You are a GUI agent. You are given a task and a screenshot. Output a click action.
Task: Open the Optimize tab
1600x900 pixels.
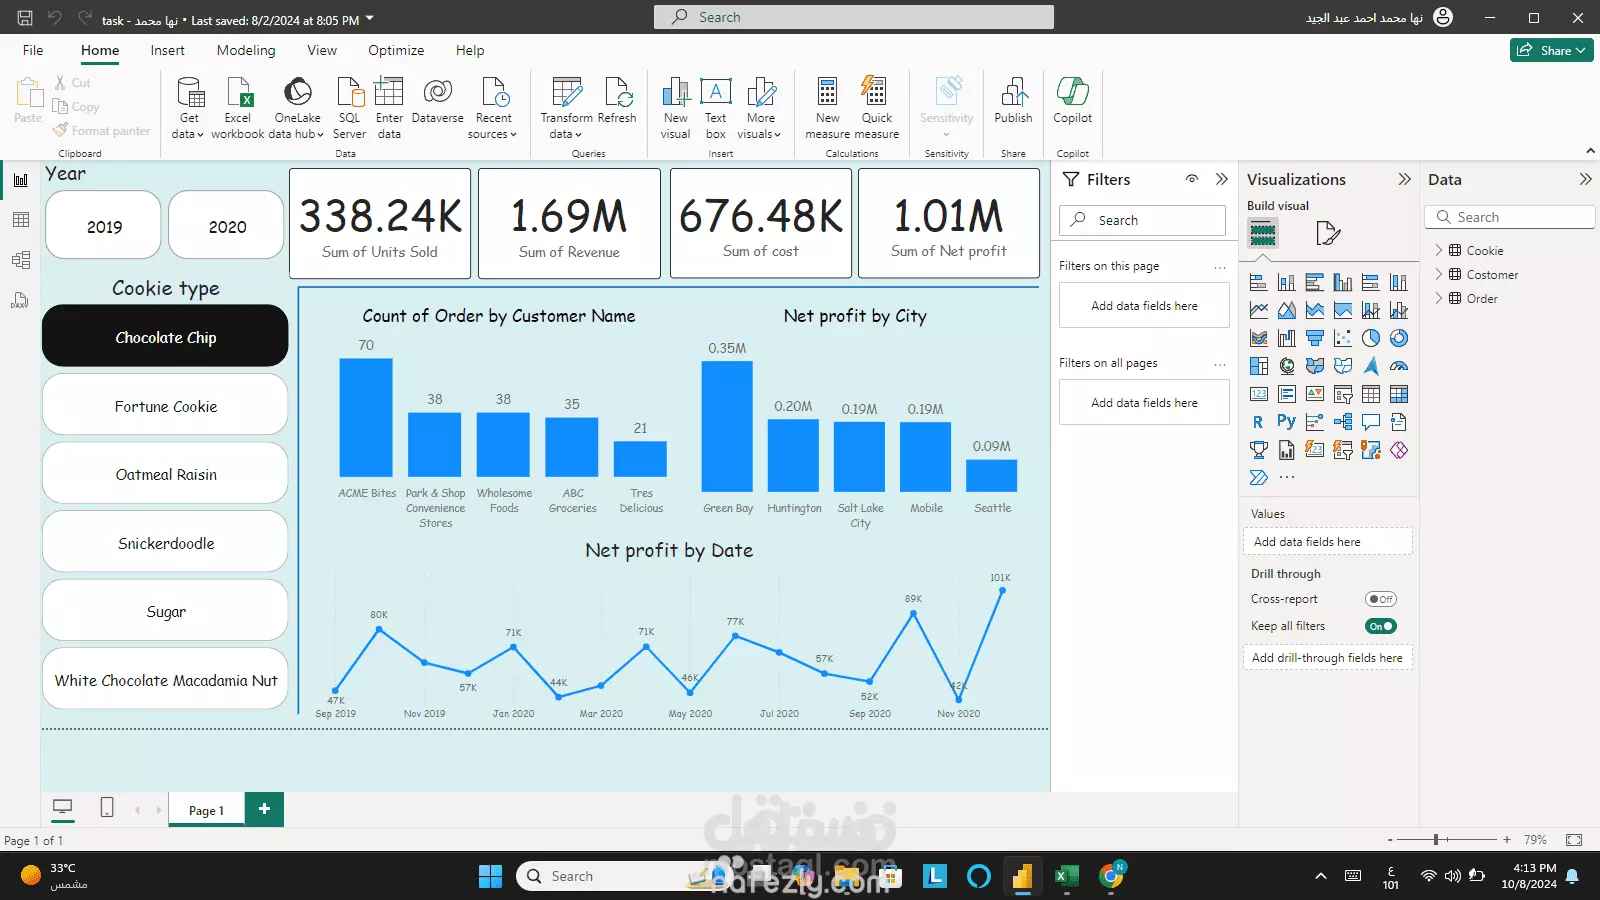tap(396, 50)
